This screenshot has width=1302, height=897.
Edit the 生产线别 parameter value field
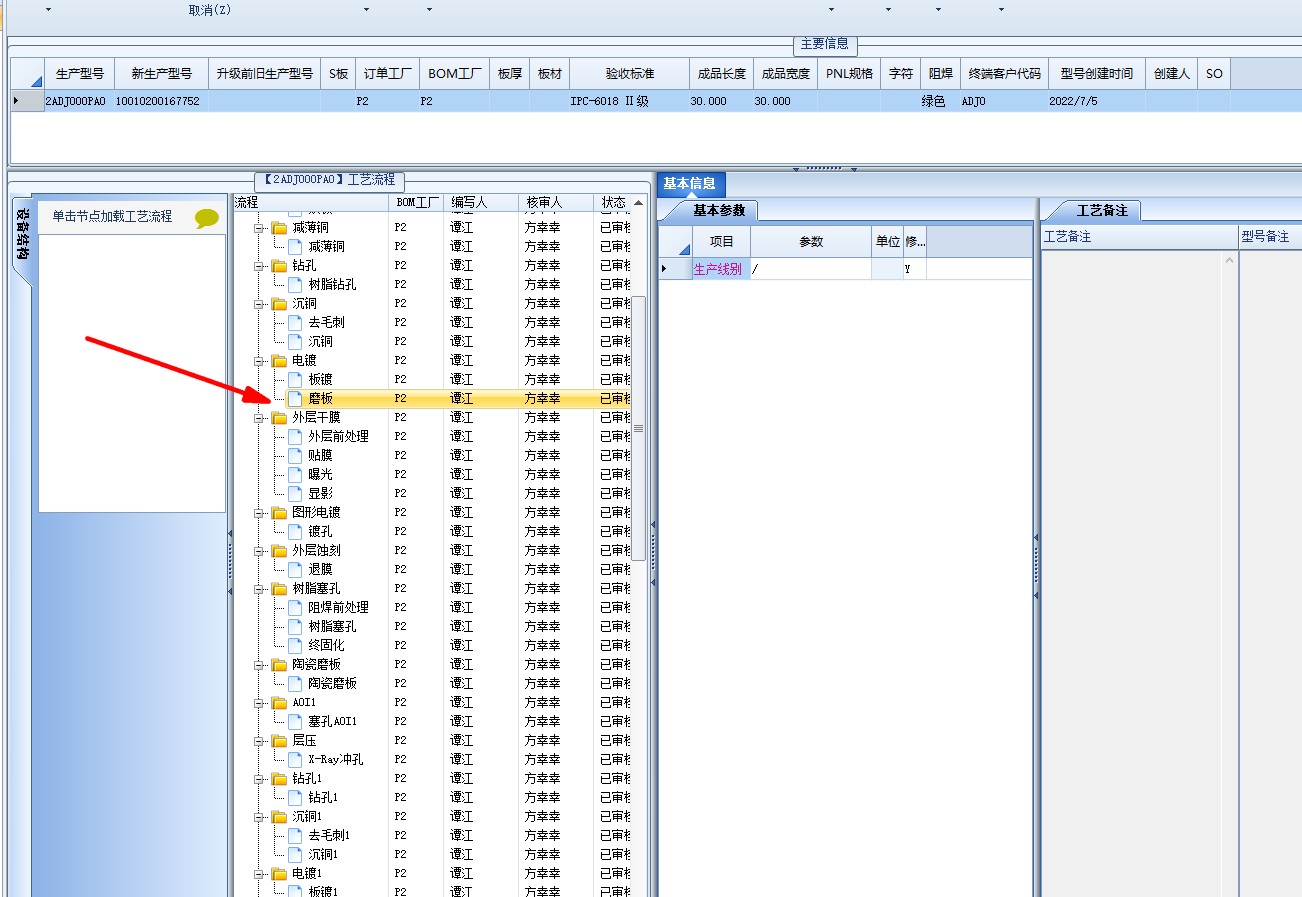[x=811, y=269]
